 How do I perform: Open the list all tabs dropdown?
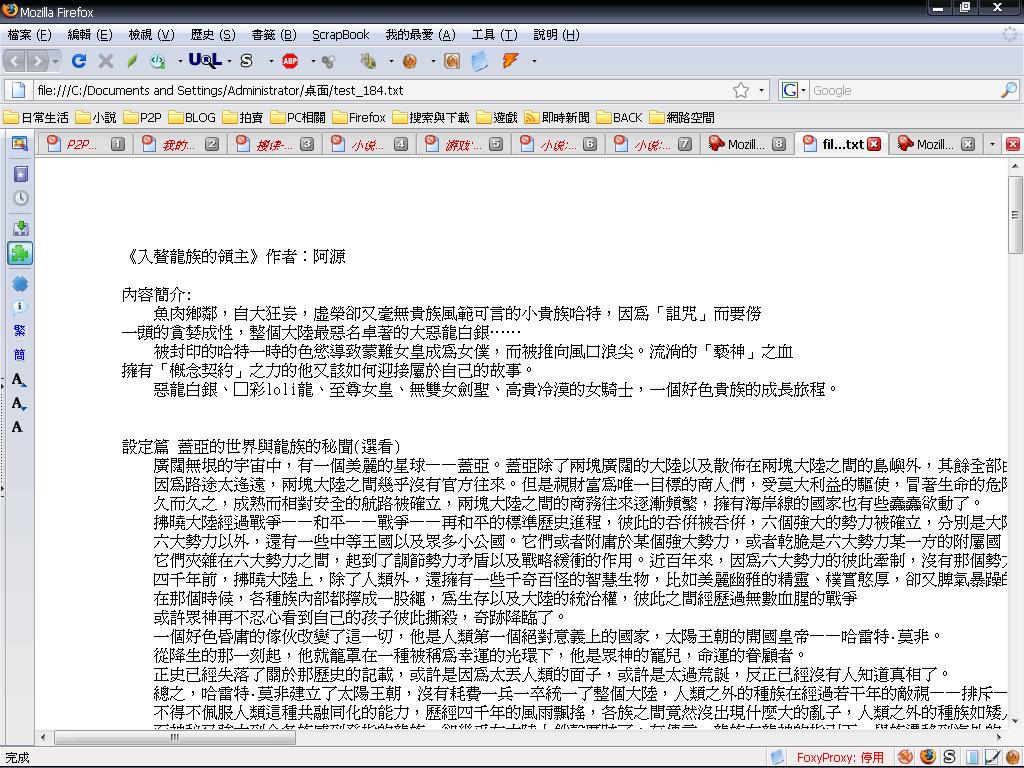coord(992,144)
